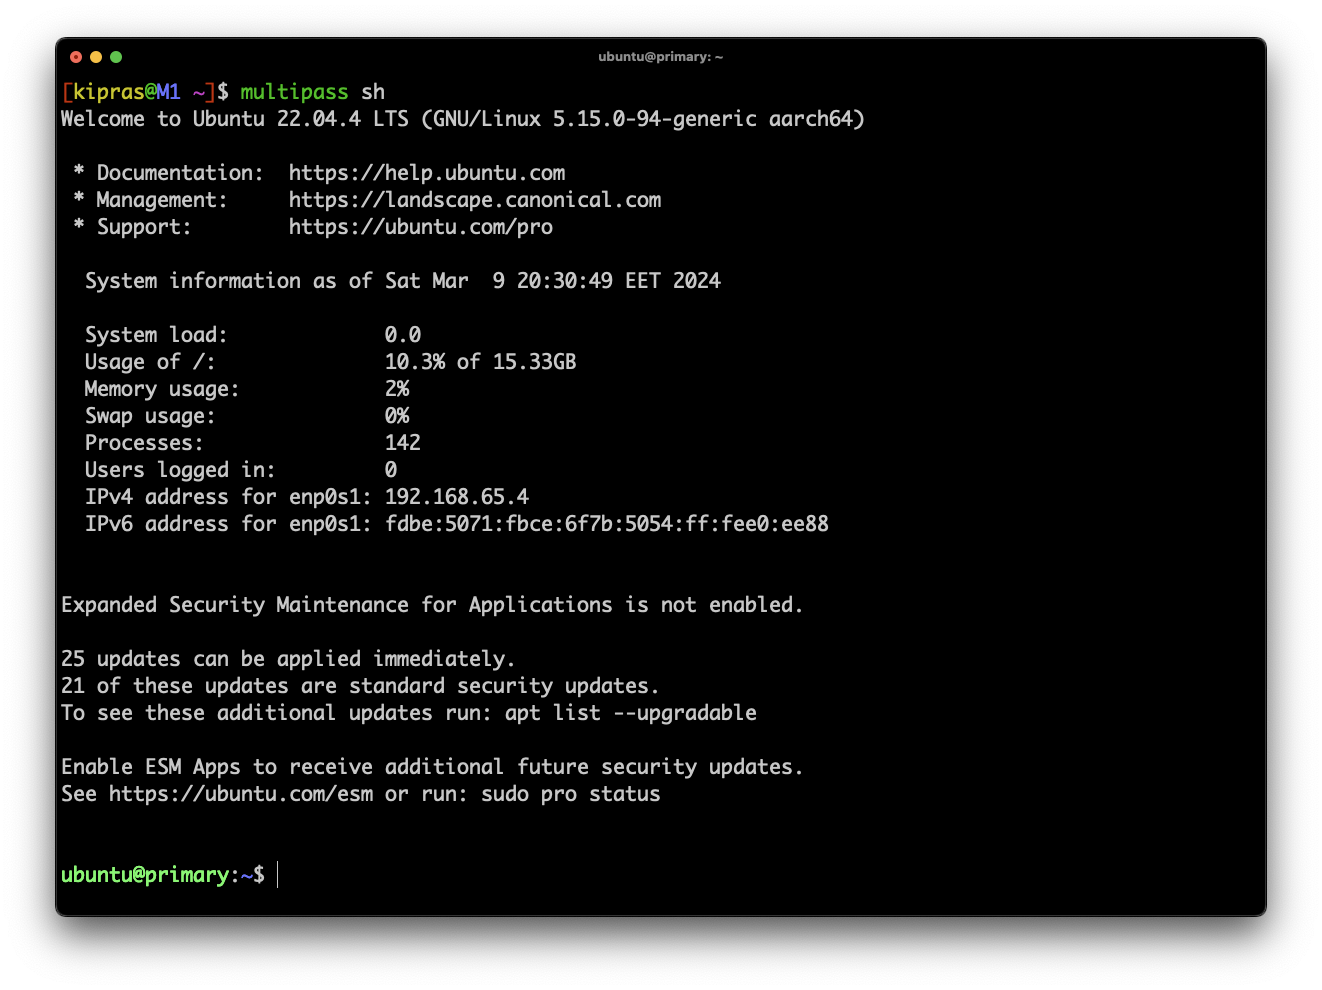1322x990 pixels.
Task: Select the System load value 0.0
Action: coord(403,335)
